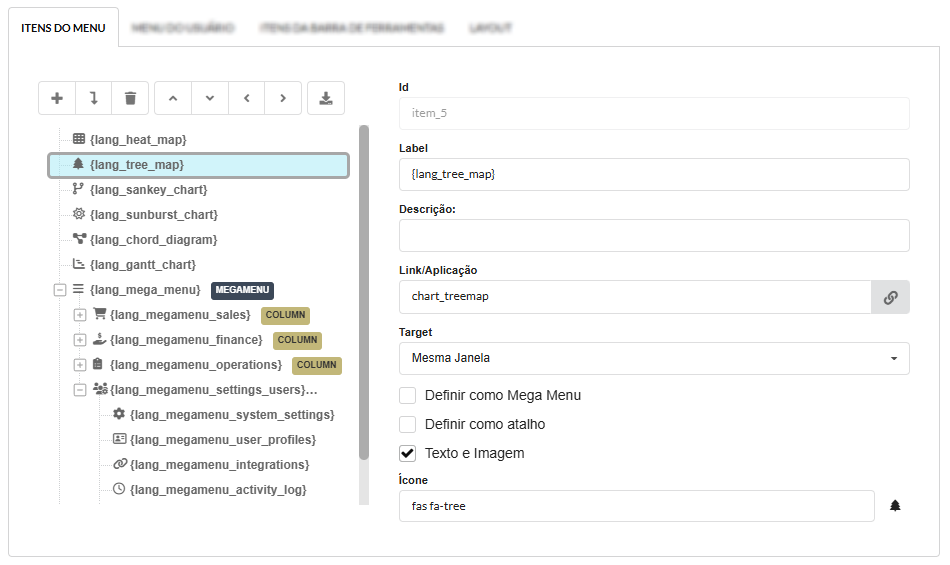The height and width of the screenshot is (565, 950).
Task: Expand the {lang_megamenu_finance} node
Action: [79, 340]
